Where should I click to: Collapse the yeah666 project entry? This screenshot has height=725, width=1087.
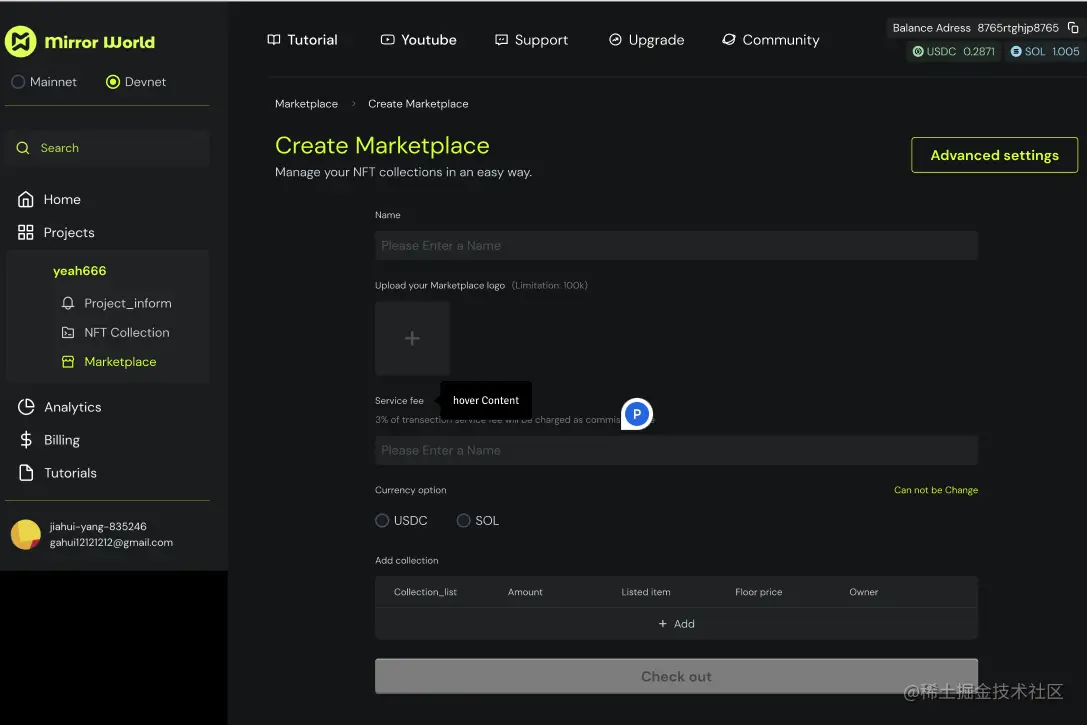click(80, 271)
